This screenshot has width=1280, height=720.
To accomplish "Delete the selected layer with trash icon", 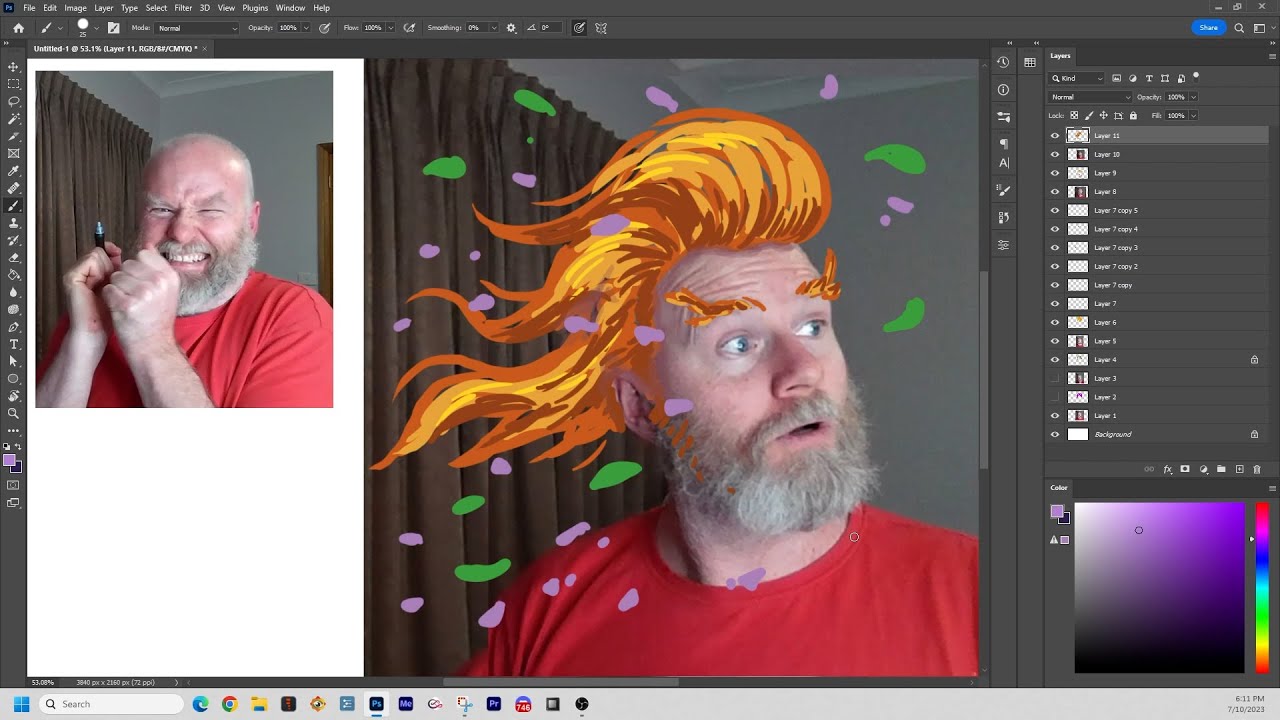I will [1257, 469].
